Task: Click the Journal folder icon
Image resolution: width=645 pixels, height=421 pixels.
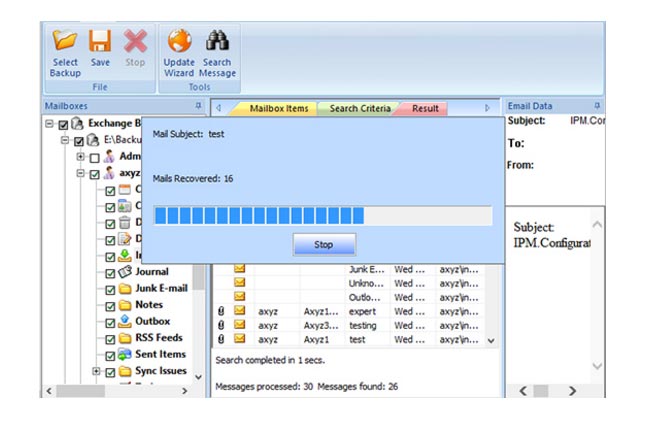Action: tap(125, 272)
